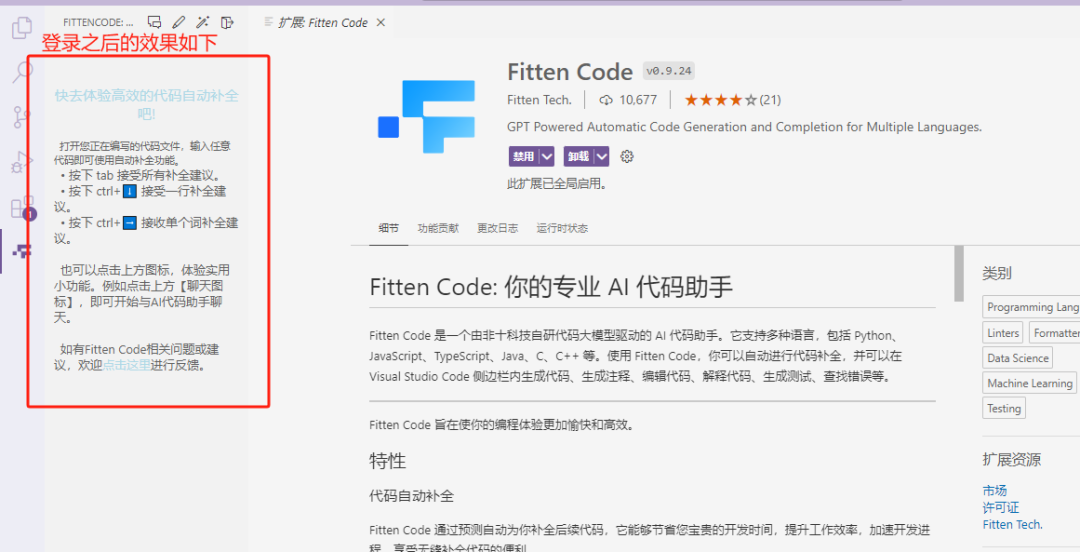
Task: Click the 代码自动补全 subheading
Action: (411, 496)
